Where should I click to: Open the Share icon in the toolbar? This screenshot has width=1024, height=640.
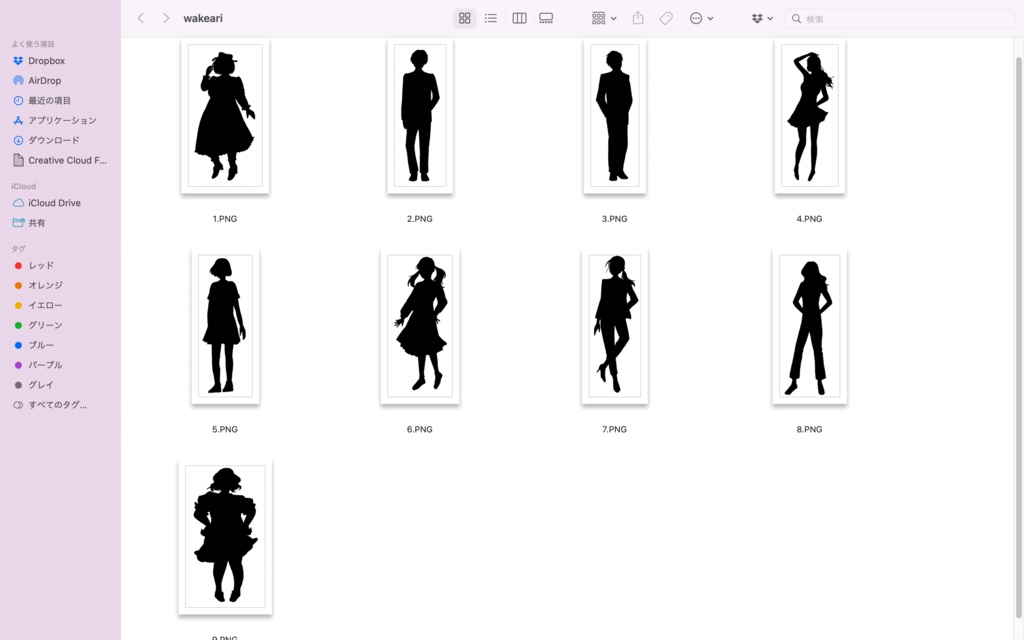point(637,17)
